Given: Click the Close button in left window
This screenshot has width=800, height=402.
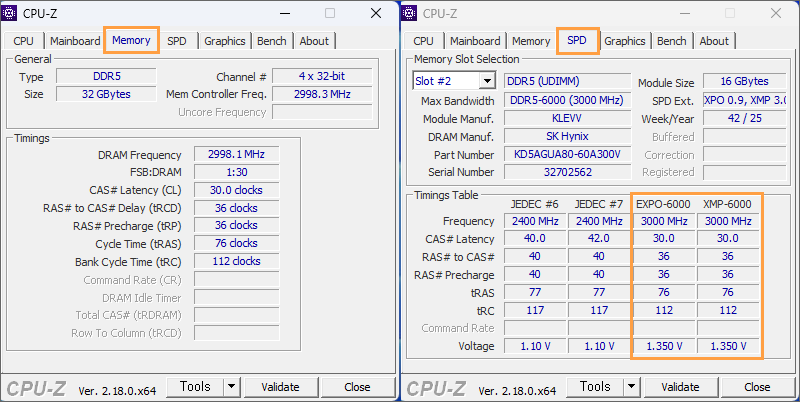Looking at the screenshot, I should 357,387.
